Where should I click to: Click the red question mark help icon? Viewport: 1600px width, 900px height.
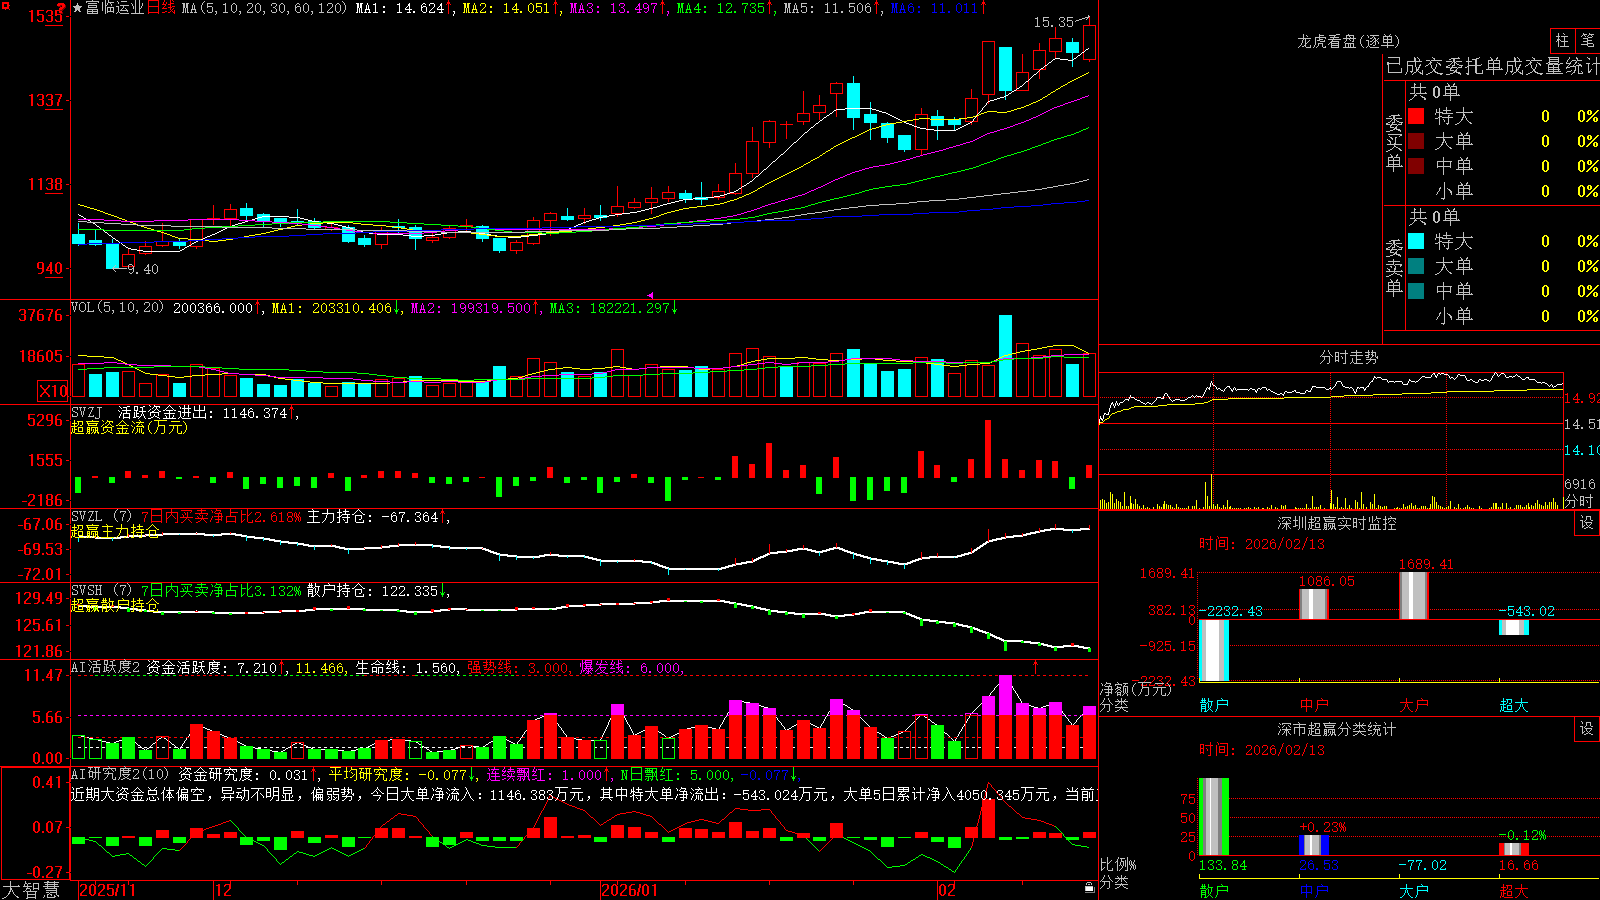tap(63, 8)
